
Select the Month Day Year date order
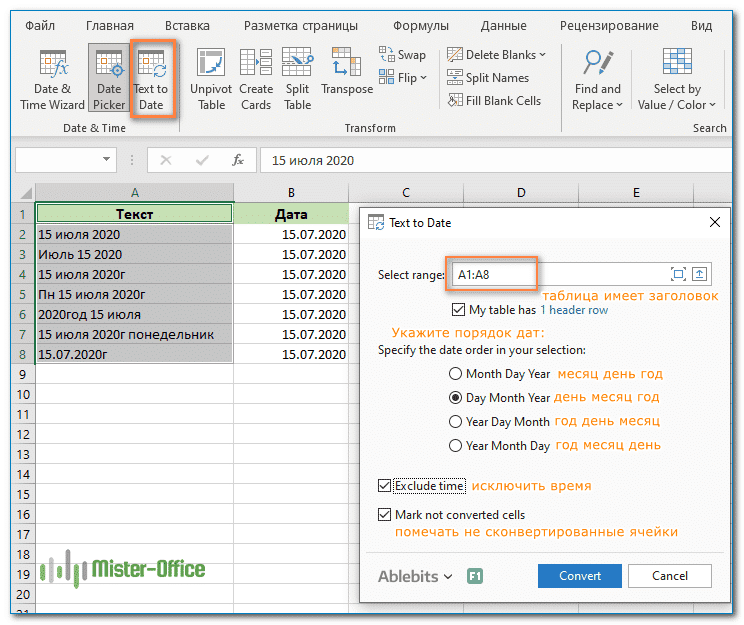(x=456, y=374)
